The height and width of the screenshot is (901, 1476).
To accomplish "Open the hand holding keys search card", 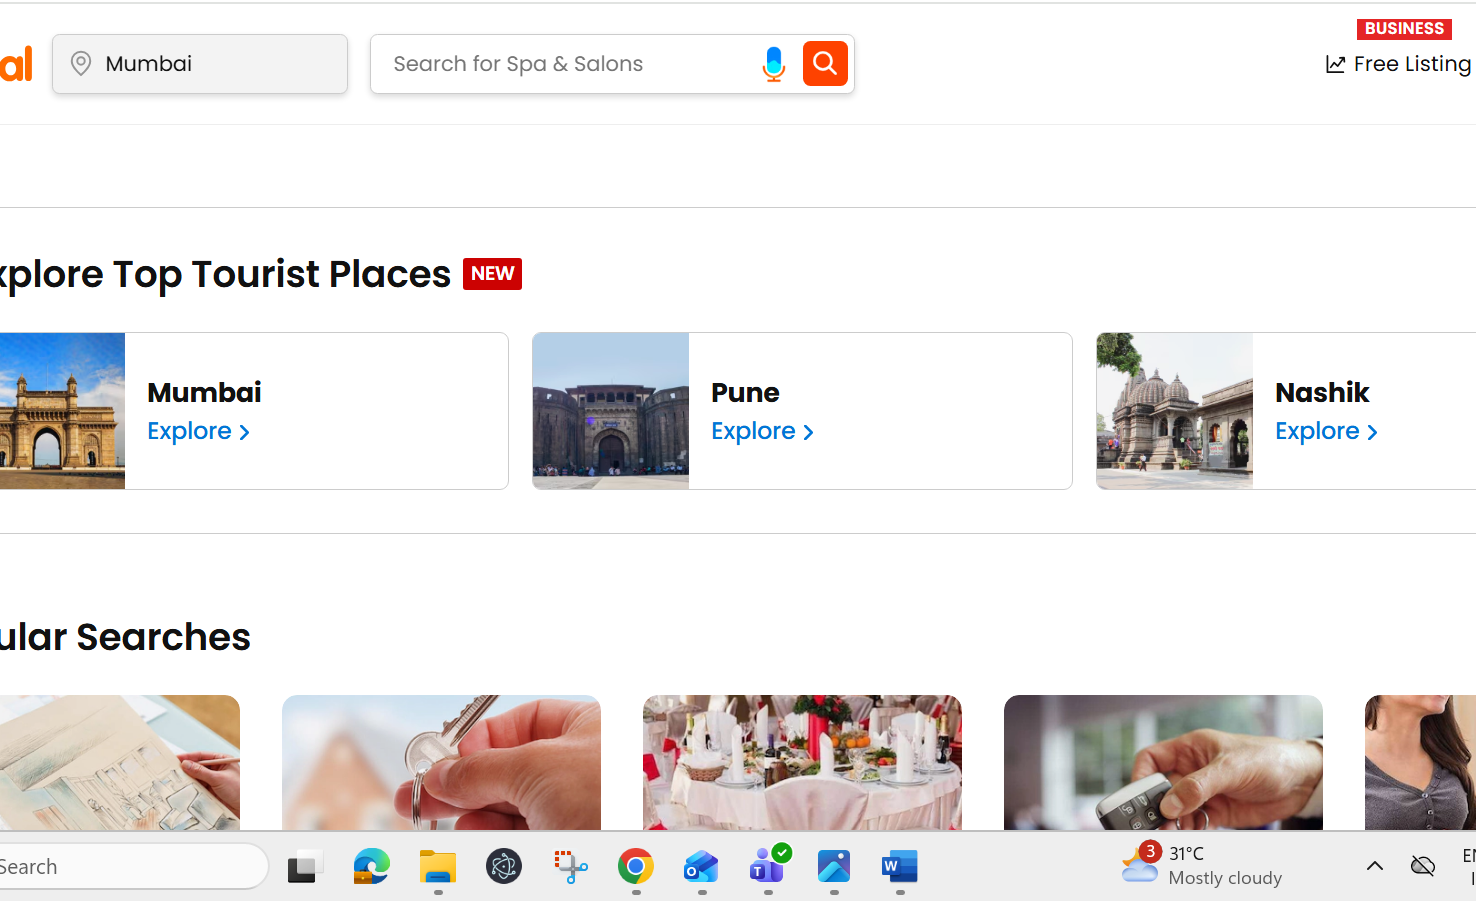I will point(441,763).
